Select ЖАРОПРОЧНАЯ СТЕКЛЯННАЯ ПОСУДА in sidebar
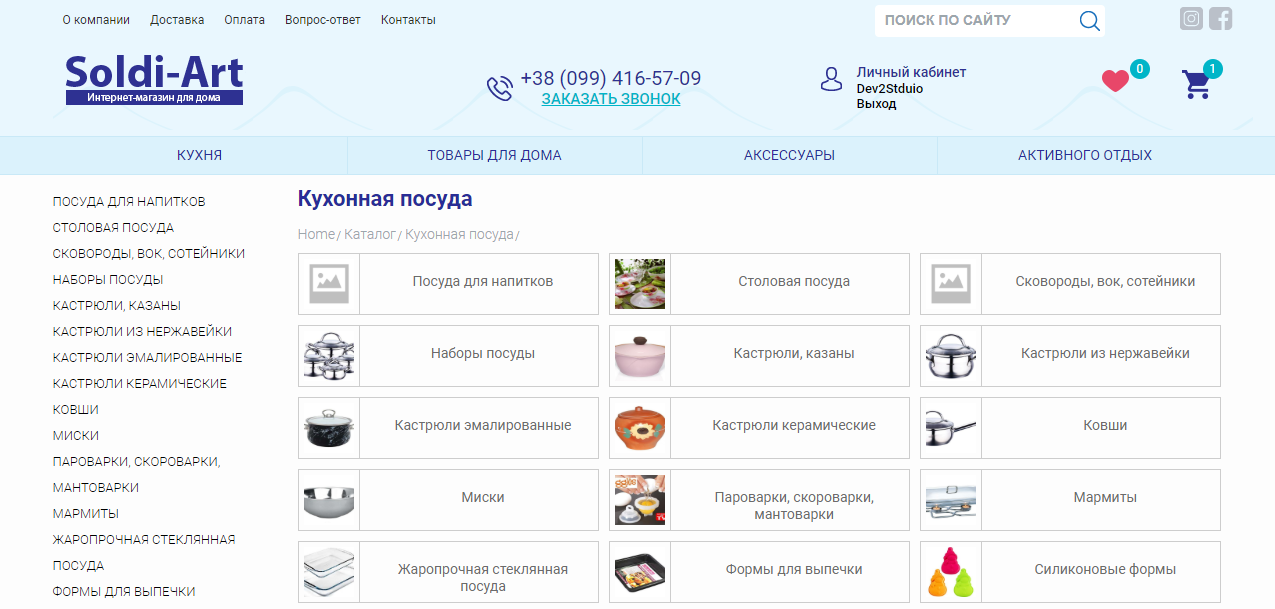Screen dimensions: 1275x609 pos(144,553)
